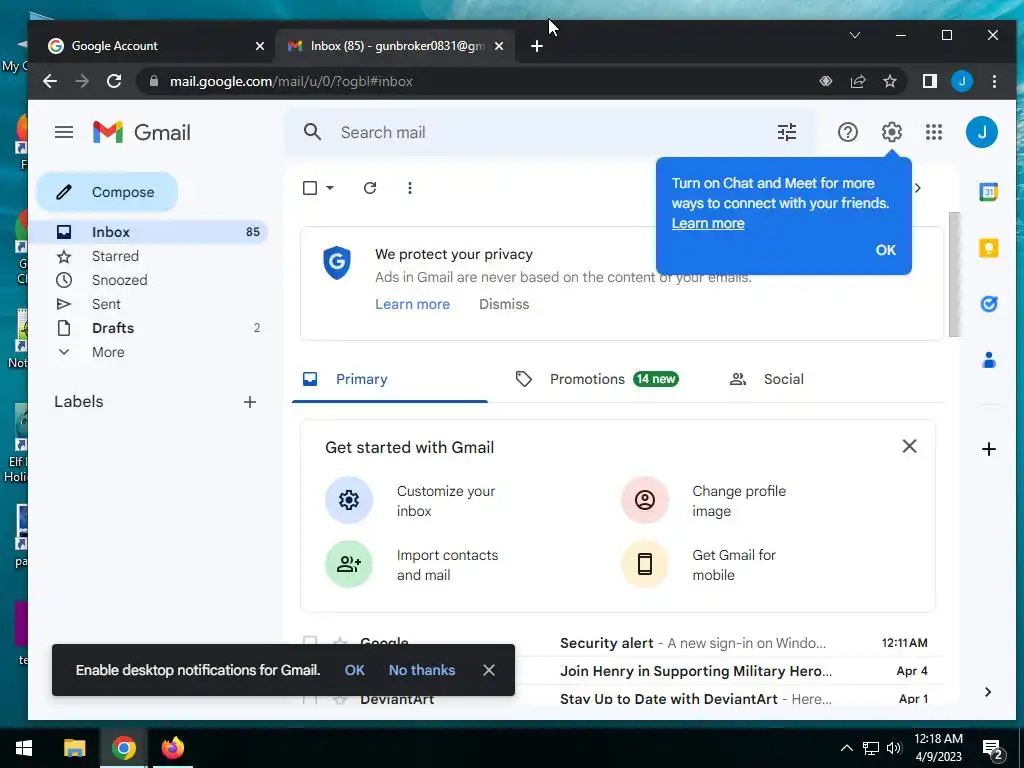Open Windows Start menu

pos(24,748)
